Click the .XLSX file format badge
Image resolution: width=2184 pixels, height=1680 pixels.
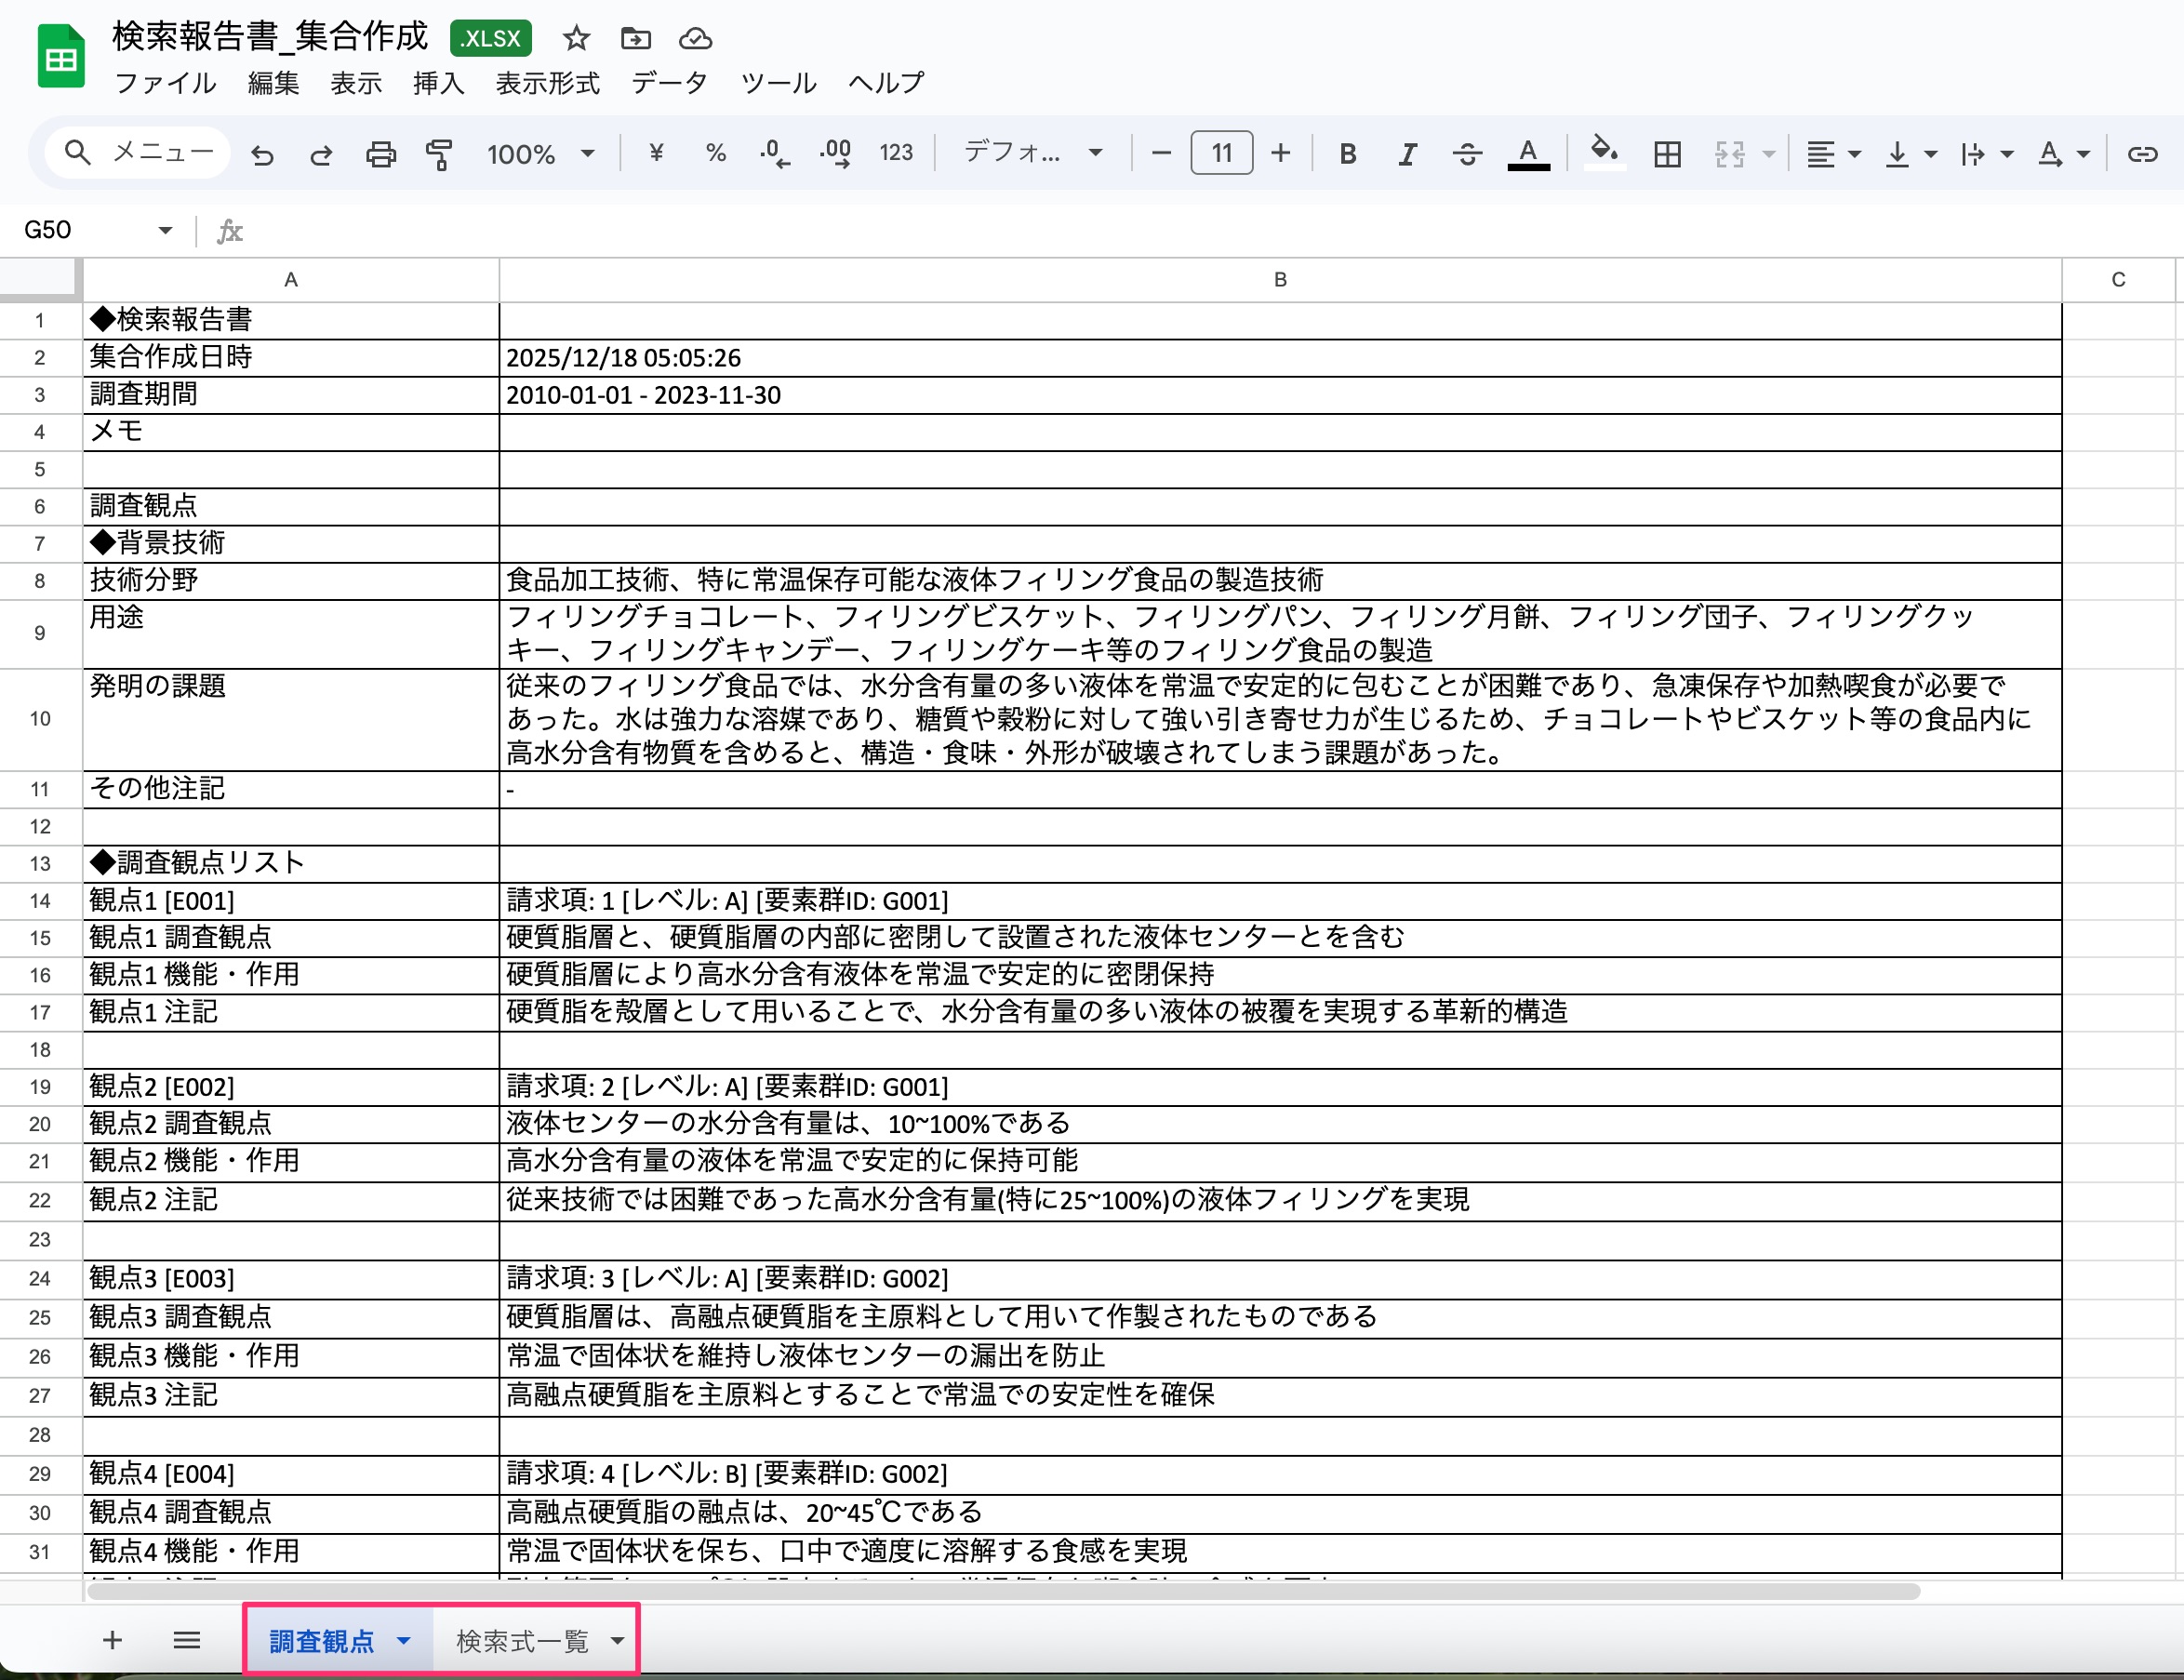491,39
